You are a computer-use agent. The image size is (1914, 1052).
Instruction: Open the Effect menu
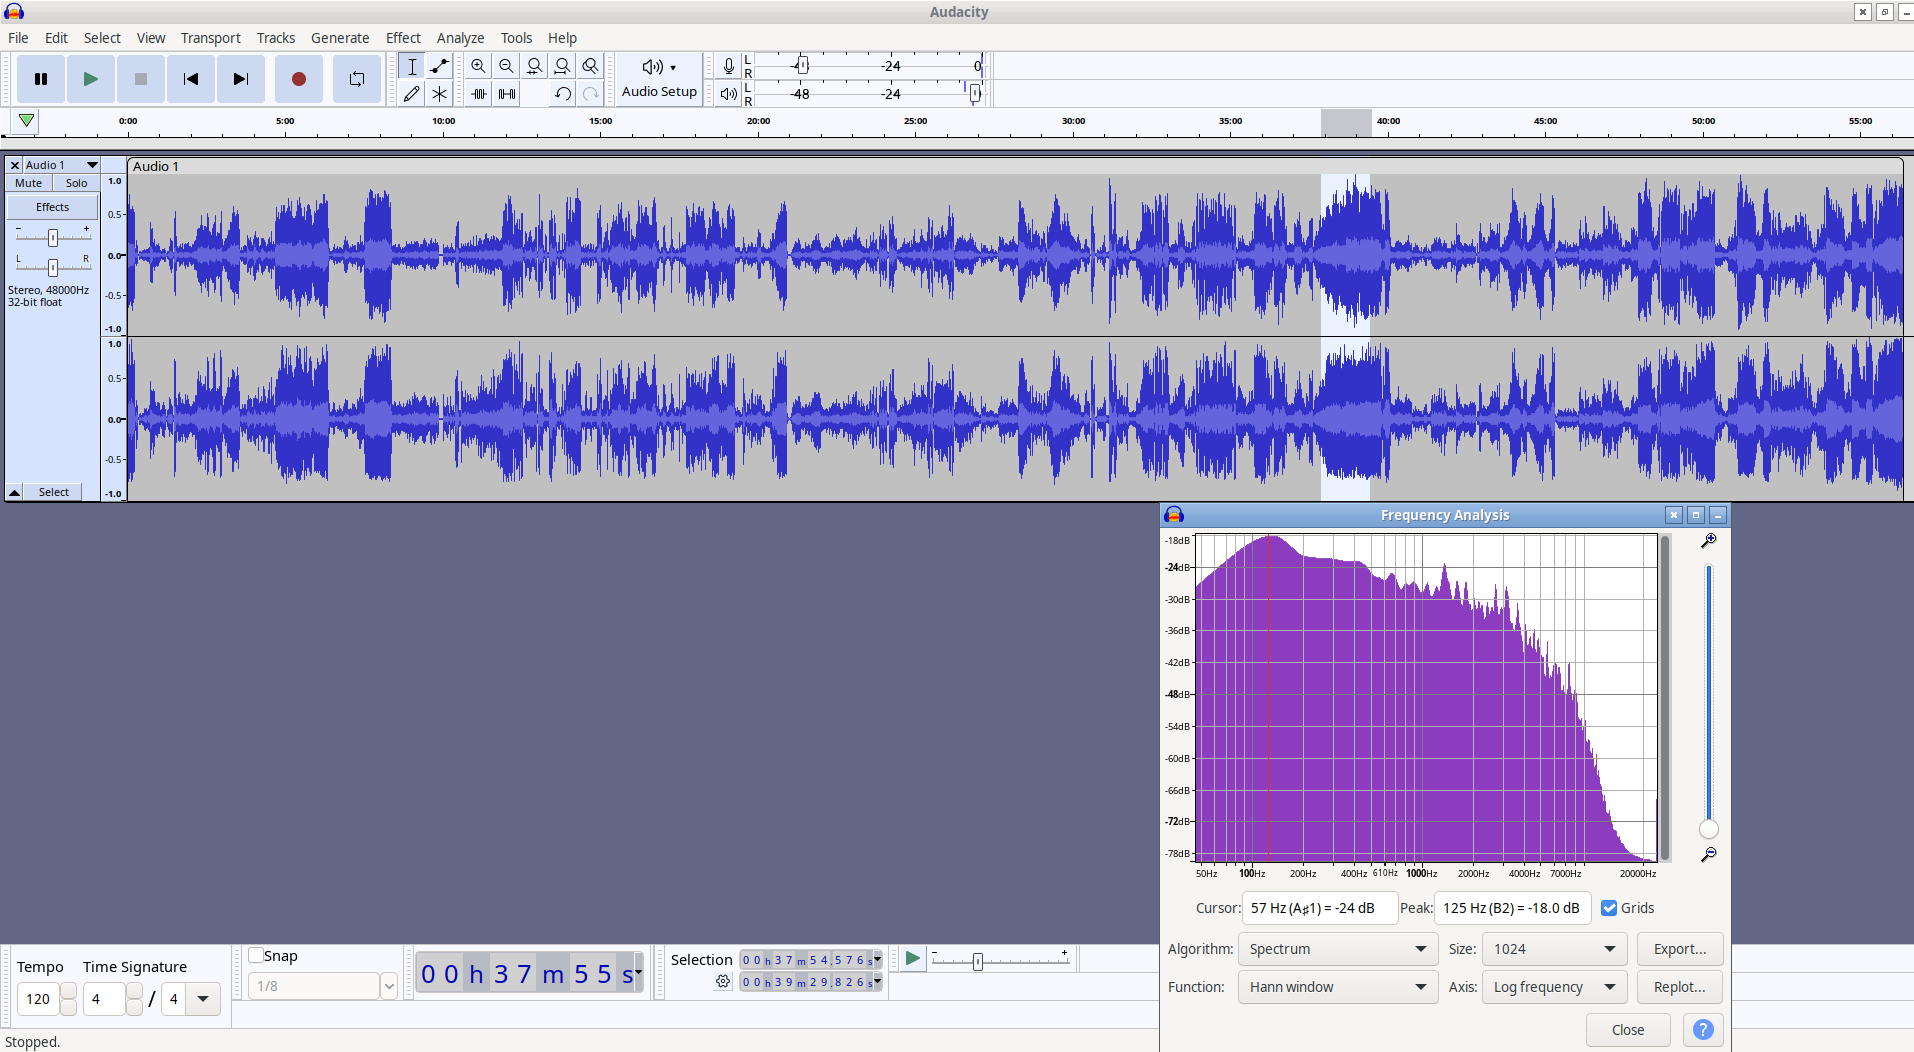point(403,38)
